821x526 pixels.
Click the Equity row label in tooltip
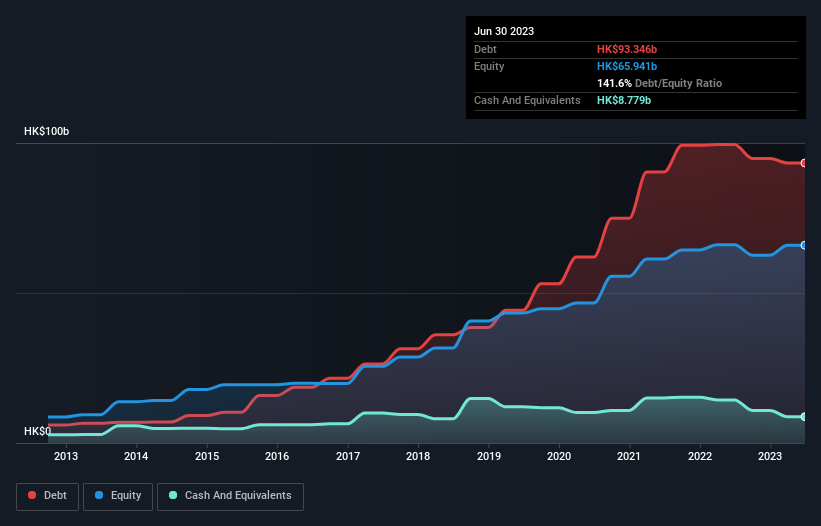(x=489, y=66)
